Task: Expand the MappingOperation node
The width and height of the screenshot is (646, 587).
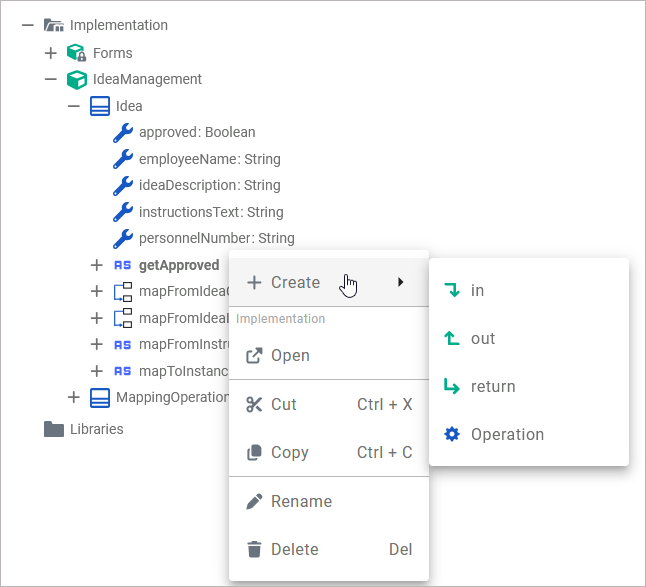Action: point(74,397)
